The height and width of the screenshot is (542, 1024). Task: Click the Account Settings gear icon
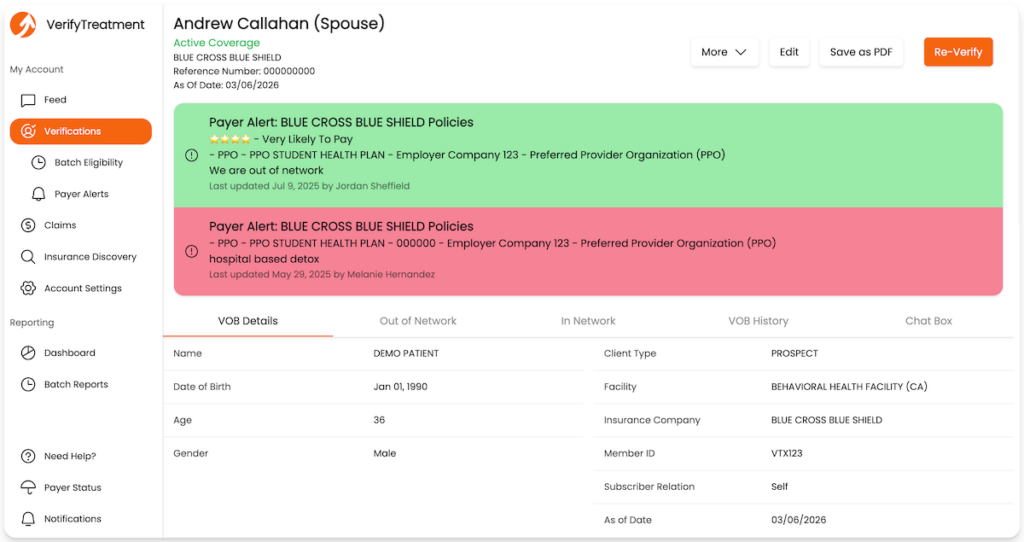coord(28,289)
